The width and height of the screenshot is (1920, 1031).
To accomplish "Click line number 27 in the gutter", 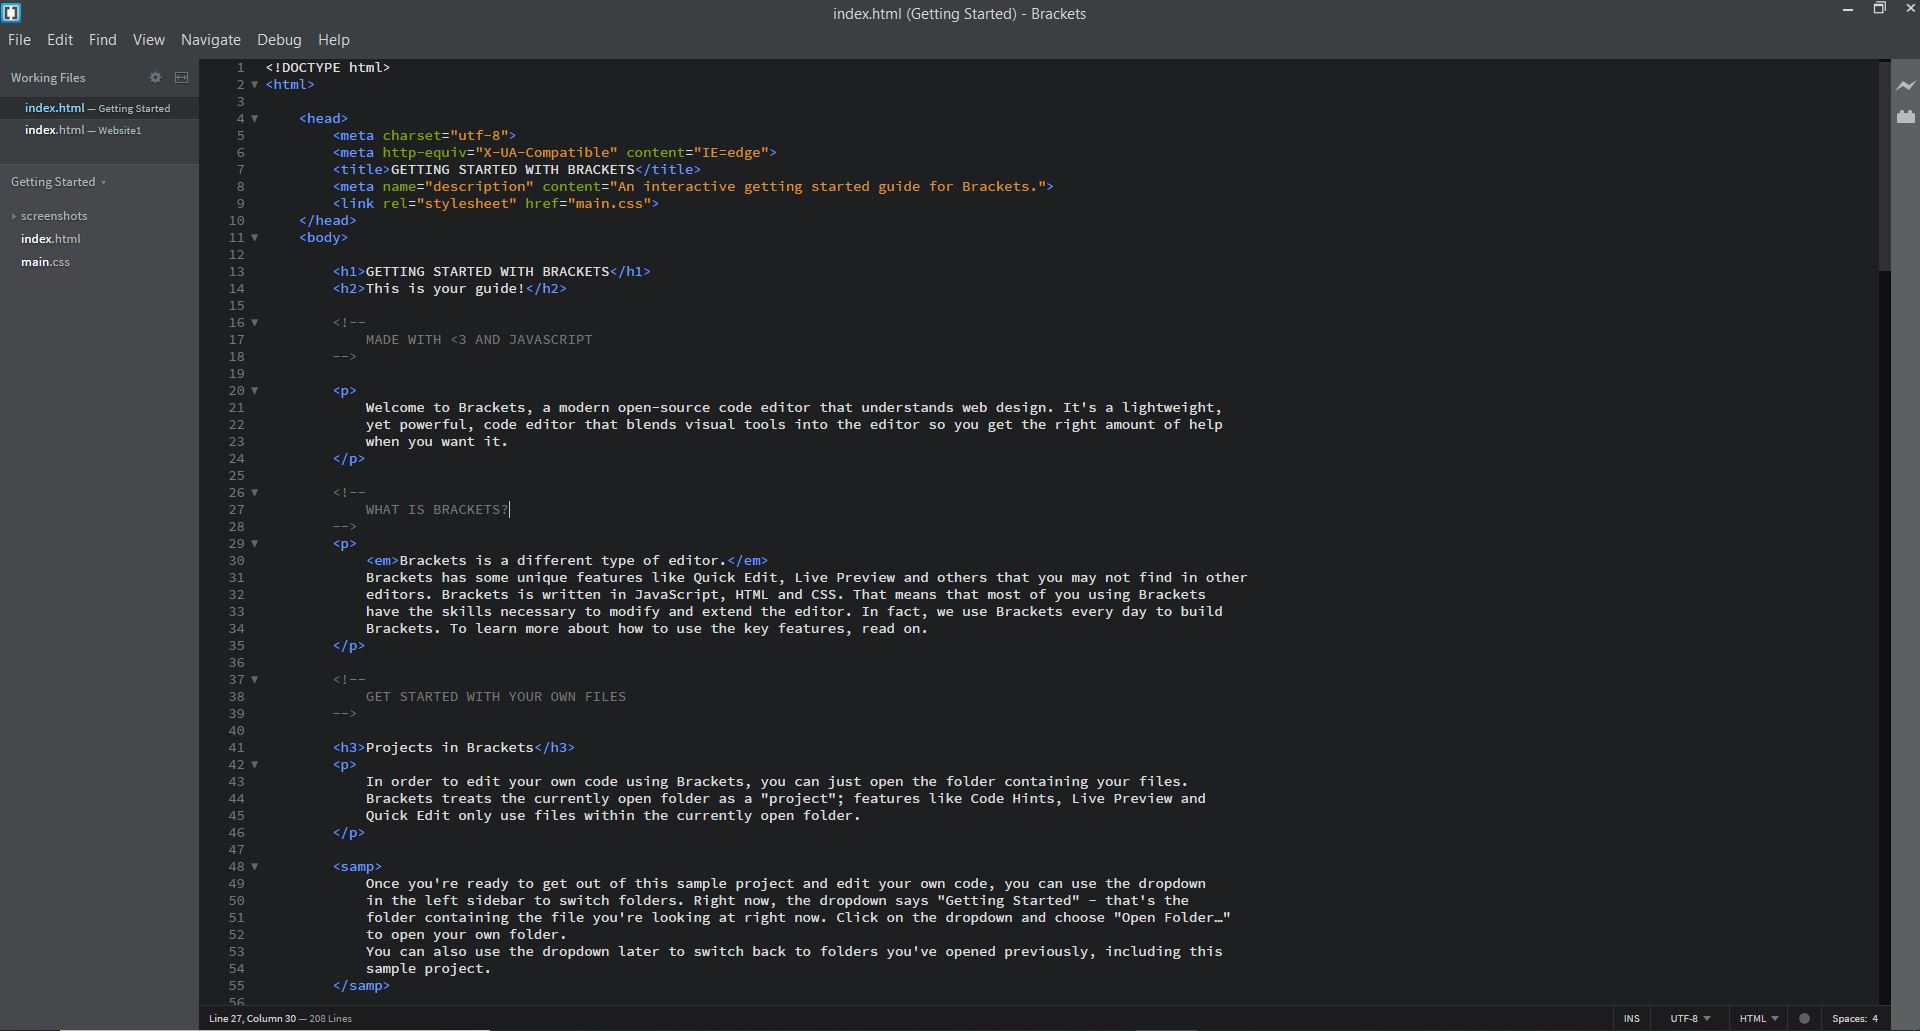I will (x=237, y=510).
